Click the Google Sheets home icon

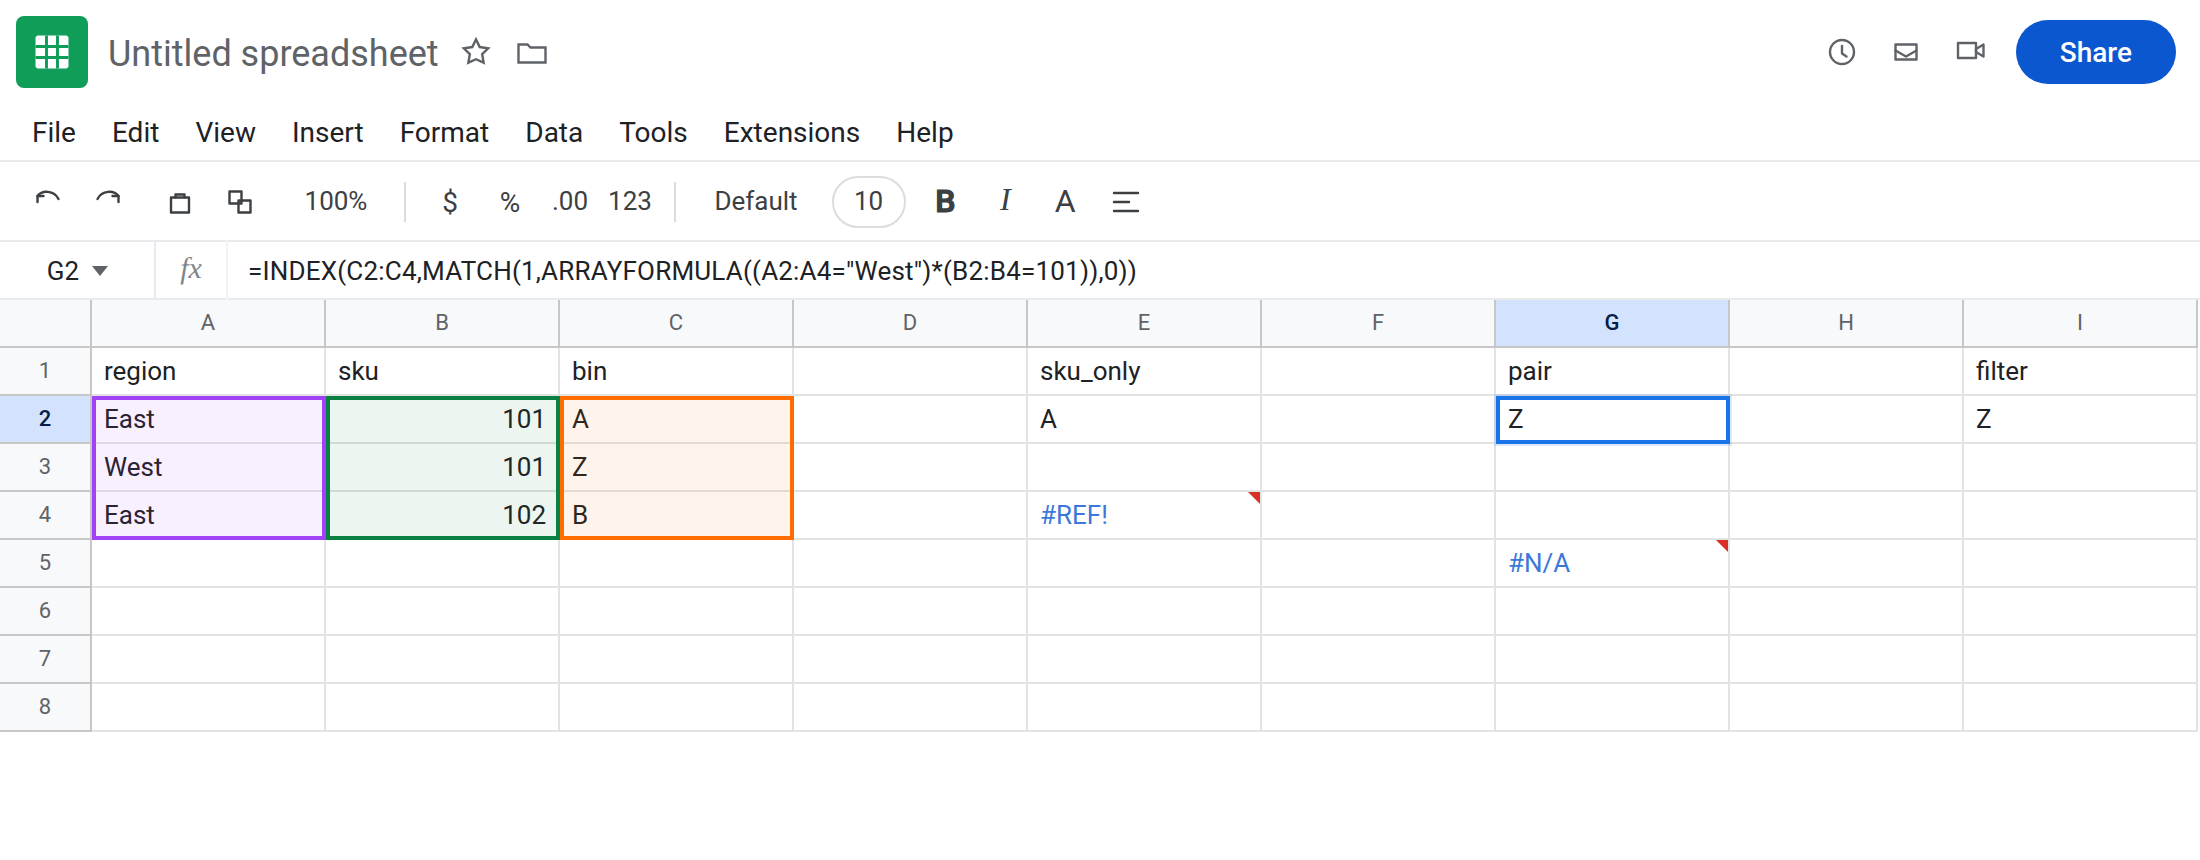tap(52, 52)
